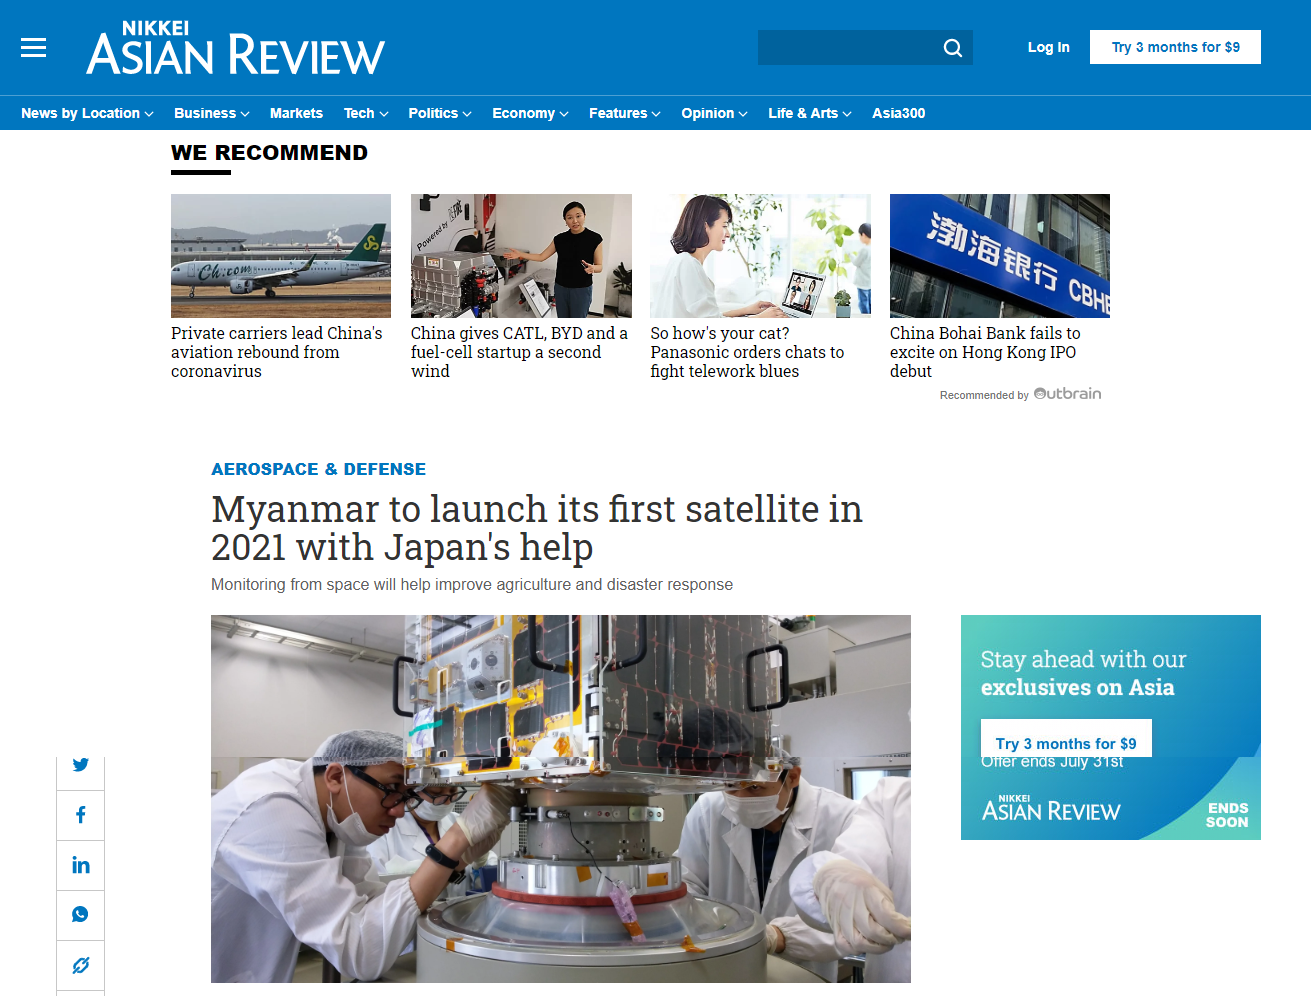Click the WE RECOMMEND heading
The width and height of the screenshot is (1311, 996).
[x=269, y=153]
